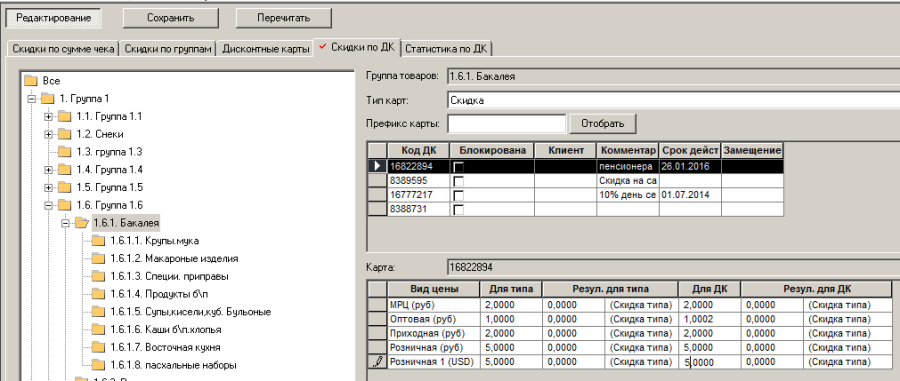Expand the 1.1. Группа 1.1 node
This screenshot has height=381, width=900.
pos(48,116)
